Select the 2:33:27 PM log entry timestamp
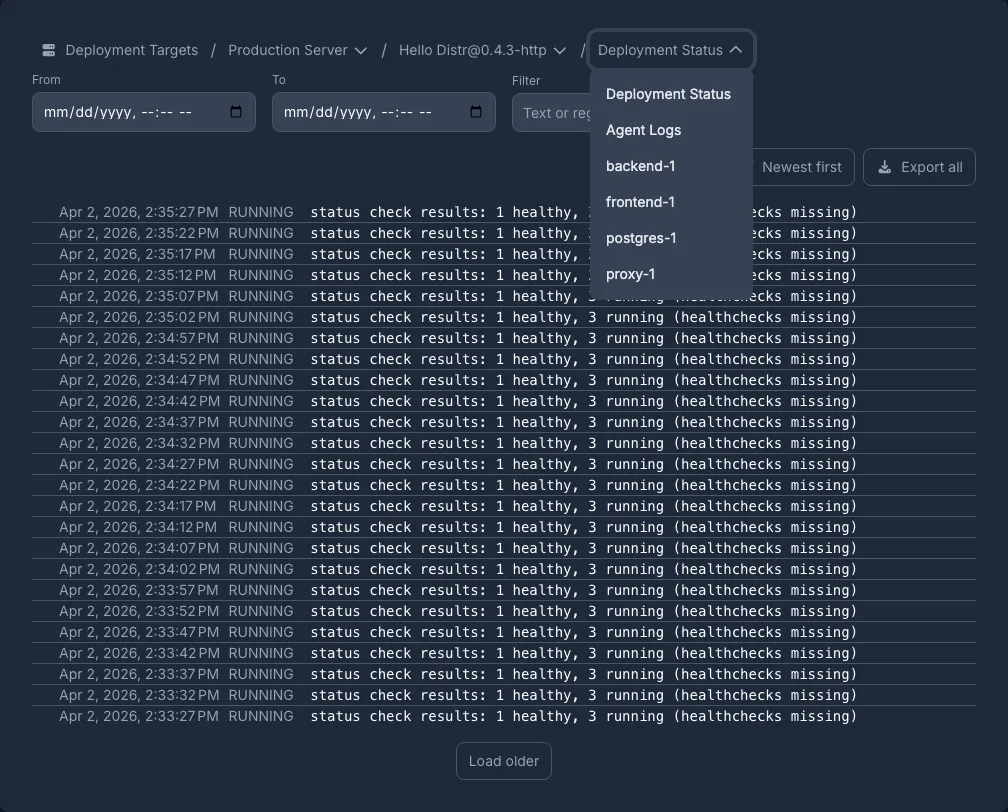1008x812 pixels. [x=139, y=716]
